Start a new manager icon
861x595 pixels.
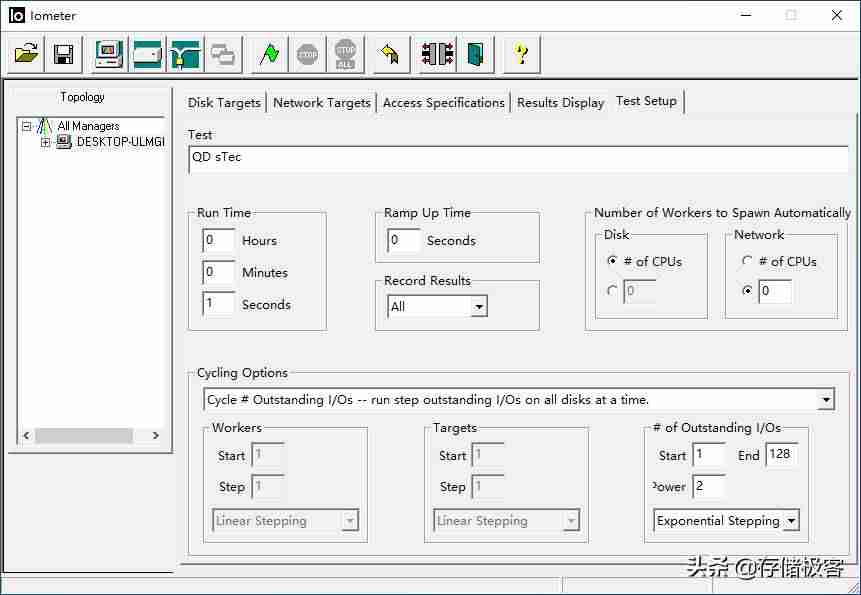click(x=109, y=54)
